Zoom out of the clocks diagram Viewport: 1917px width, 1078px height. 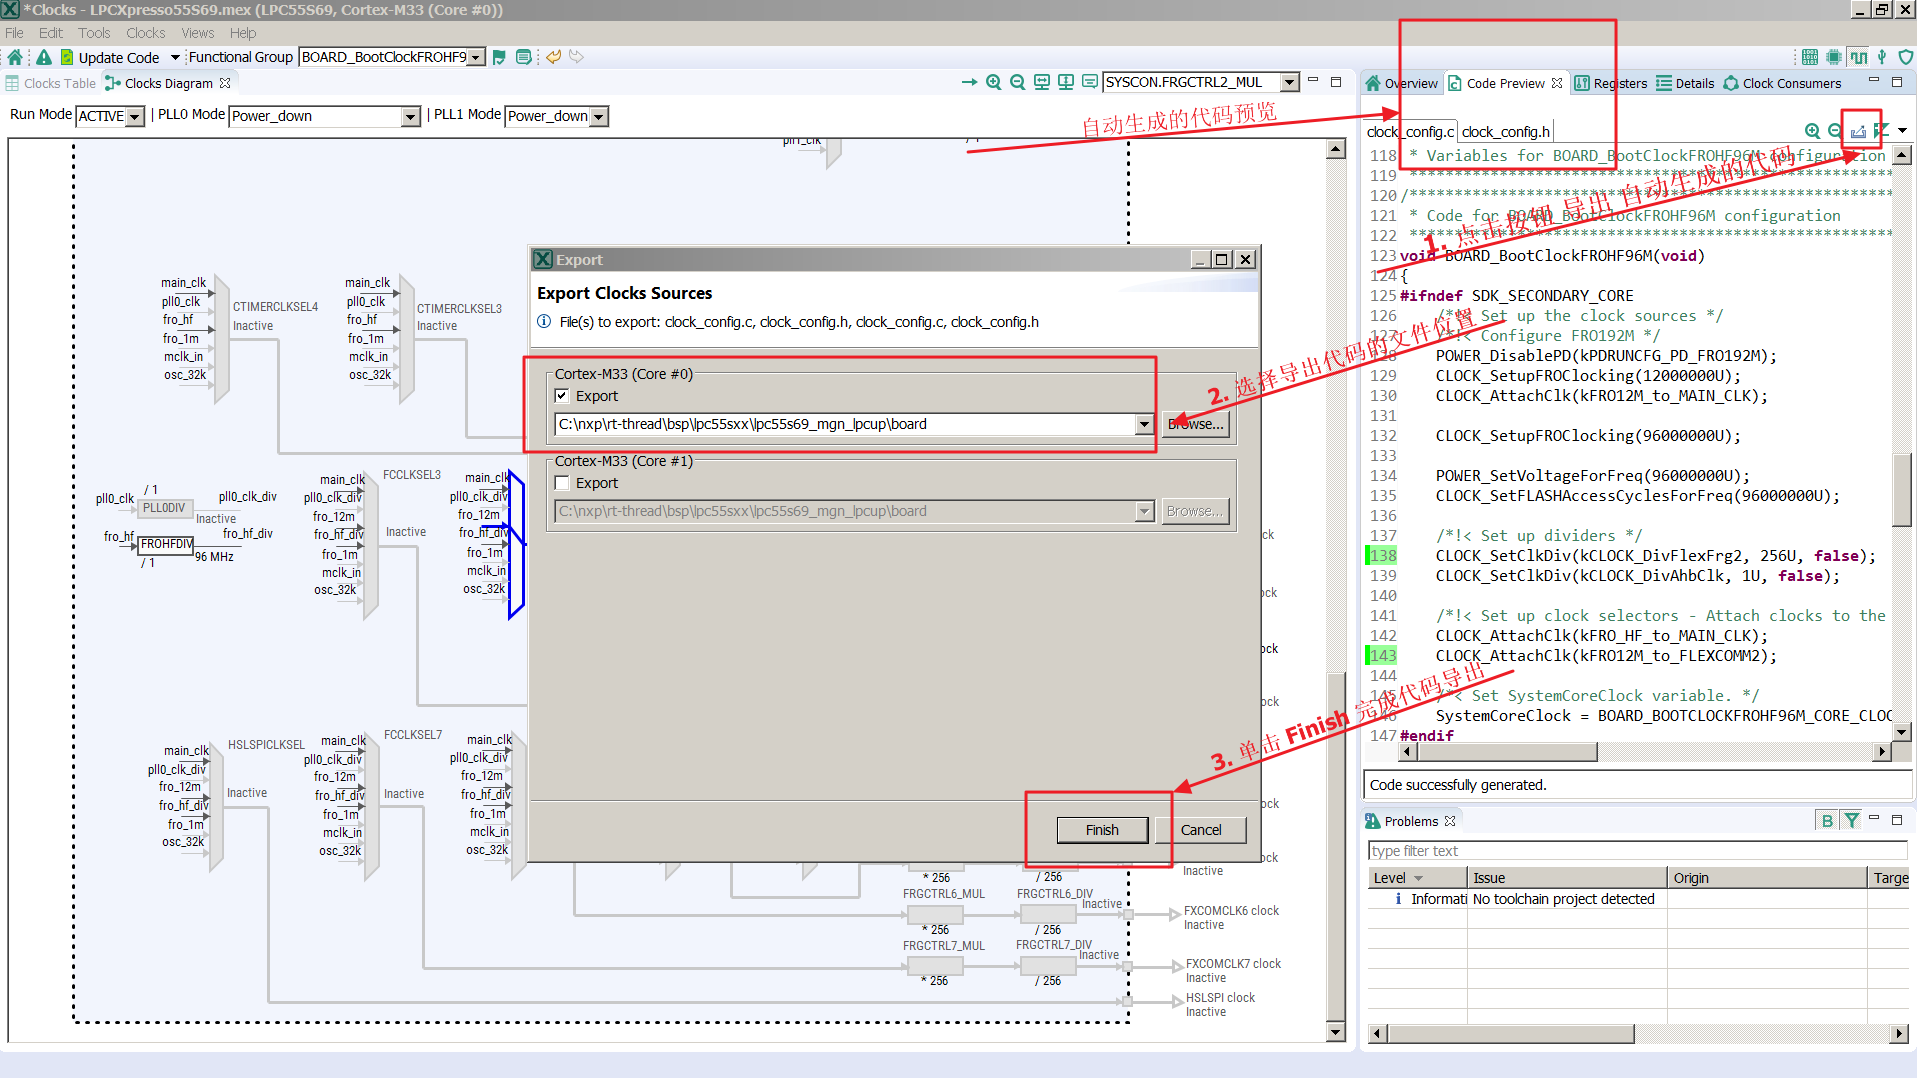pyautogui.click(x=1017, y=83)
